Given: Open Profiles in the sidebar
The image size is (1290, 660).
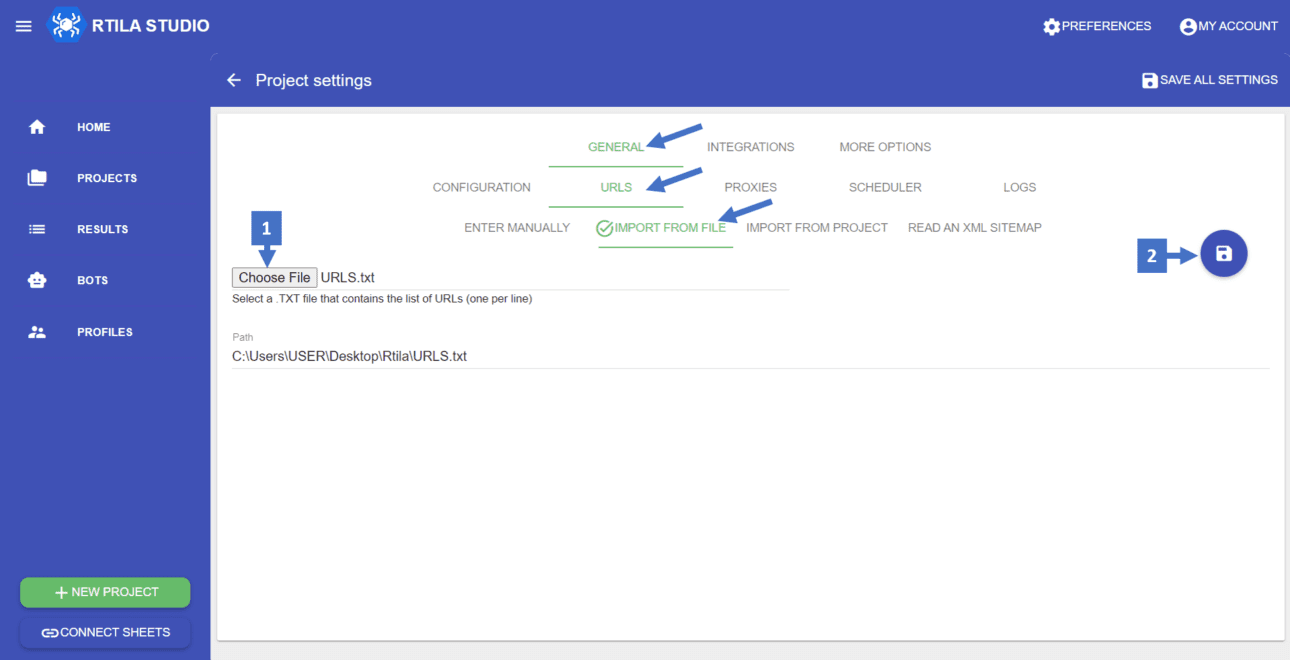Looking at the screenshot, I should coord(105,332).
